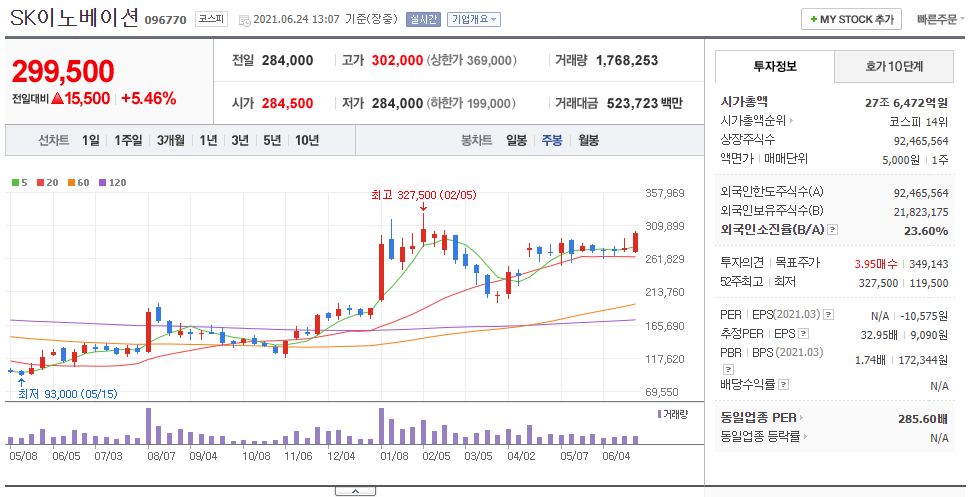
Task: Click the 최고 327,500 (02/05) chart marker
Action: 423,196
